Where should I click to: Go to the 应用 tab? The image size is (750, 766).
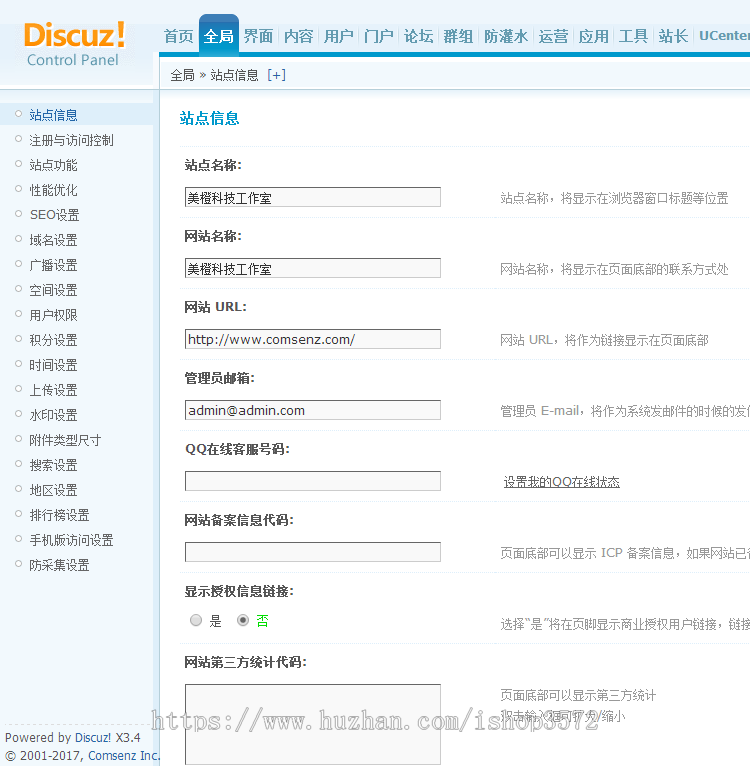point(593,36)
